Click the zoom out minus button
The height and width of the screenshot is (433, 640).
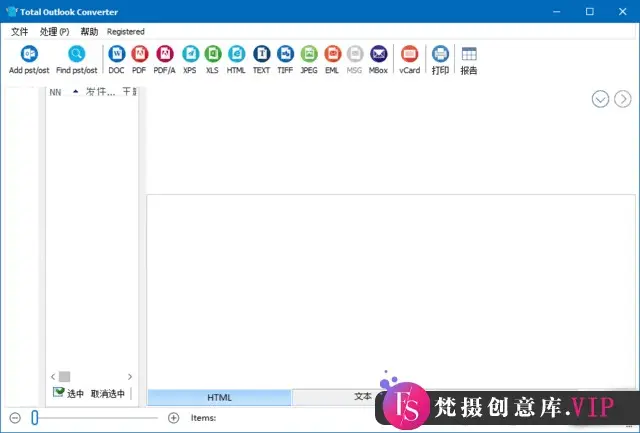click(x=15, y=418)
